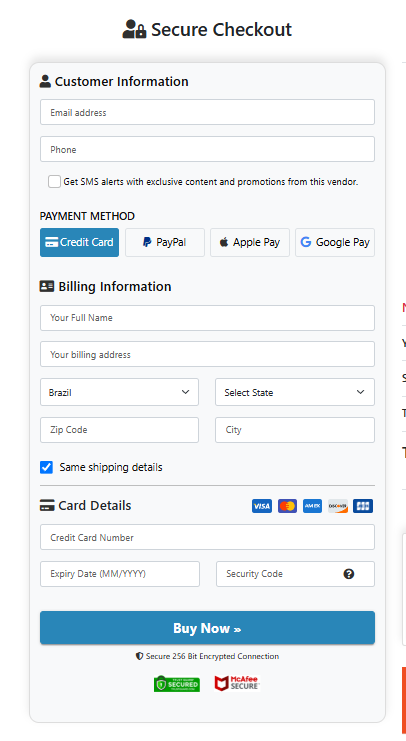The width and height of the screenshot is (406, 741).
Task: Switch to Google Pay payment option
Action: coord(335,242)
